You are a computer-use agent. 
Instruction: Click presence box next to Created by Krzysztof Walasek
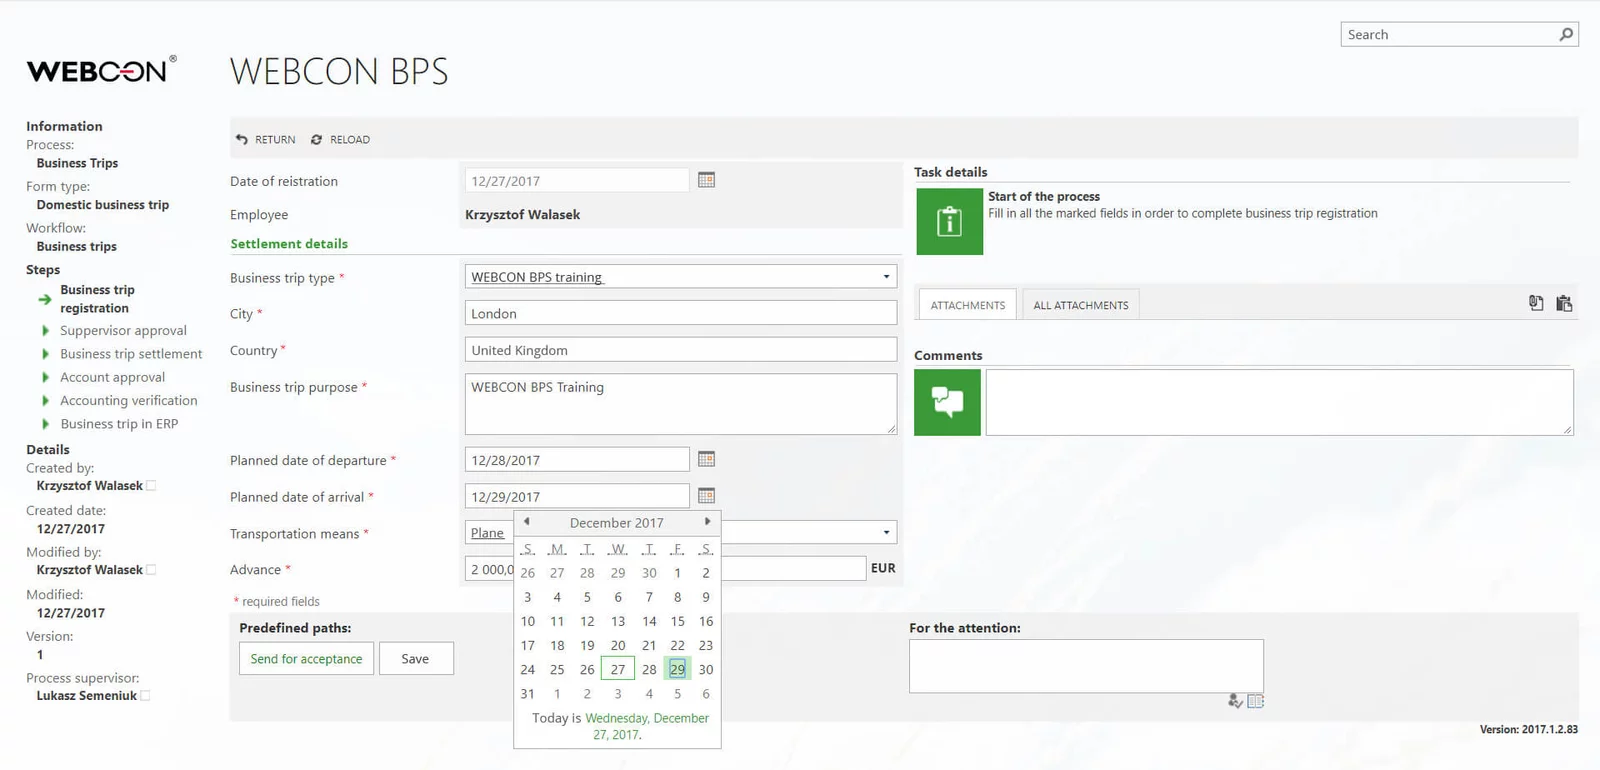click(151, 486)
